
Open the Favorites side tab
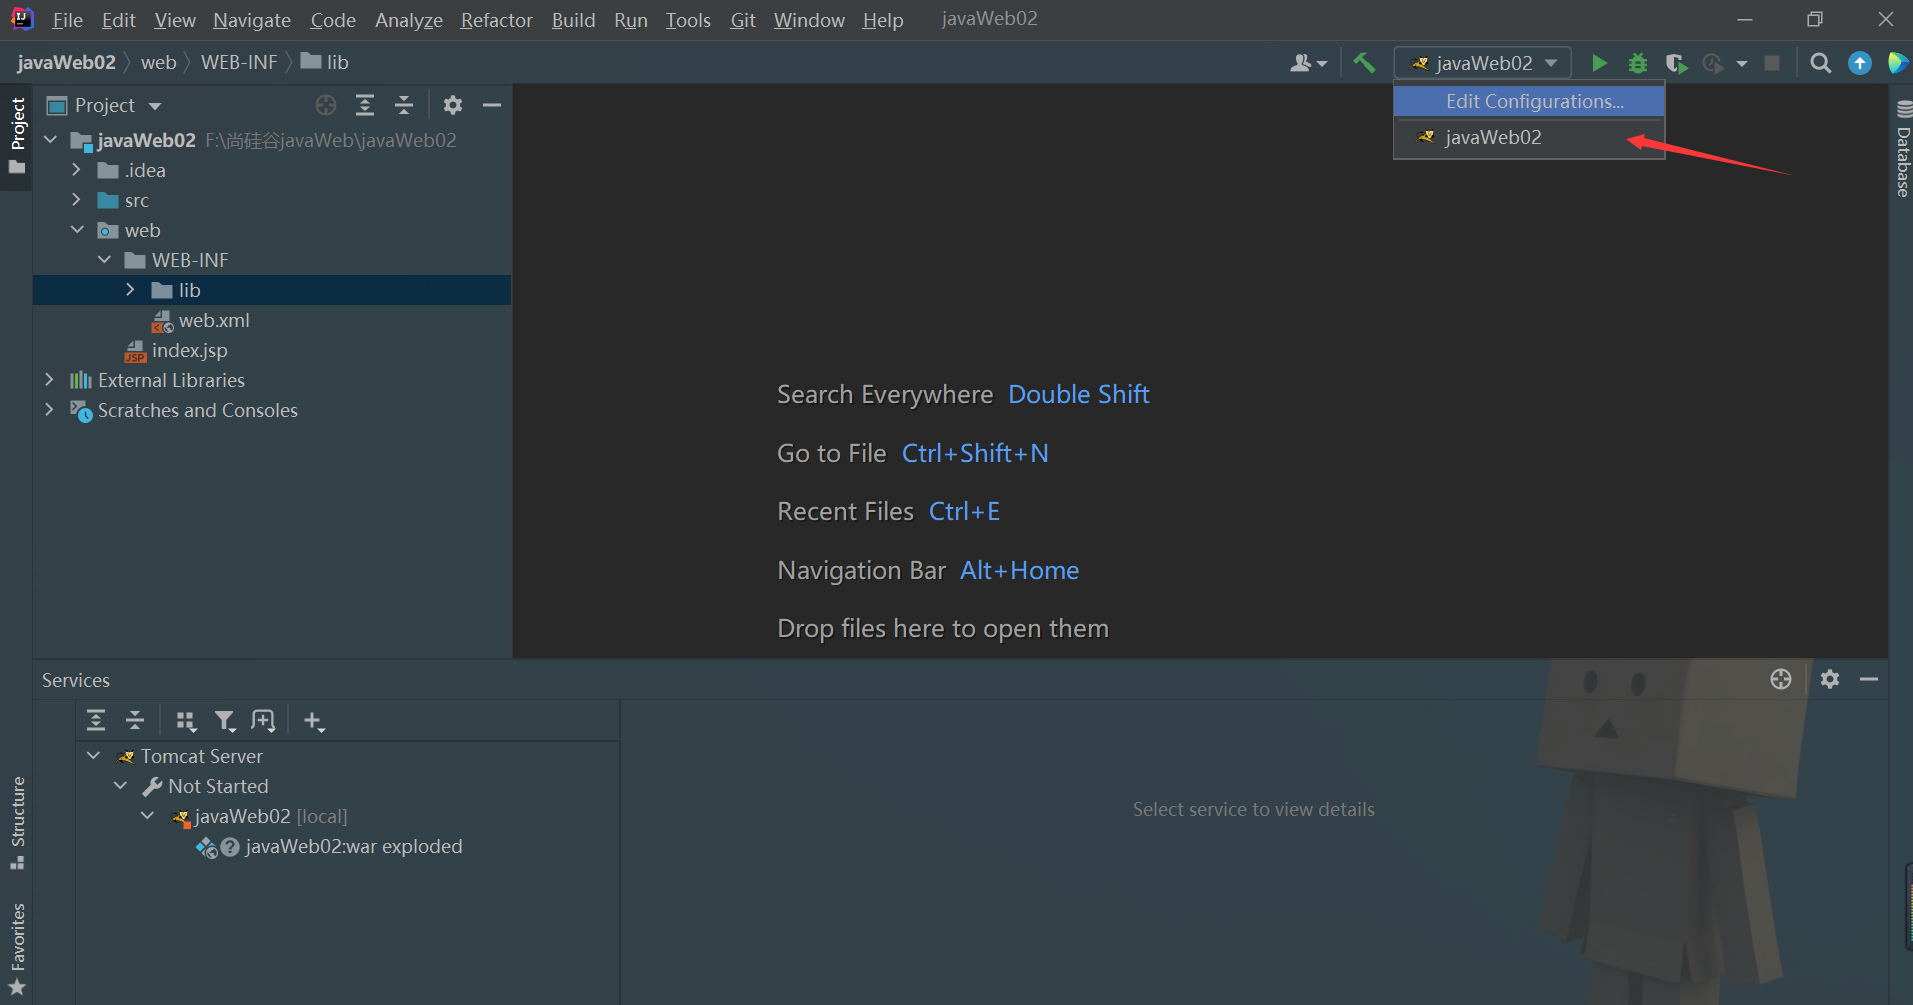[17, 948]
